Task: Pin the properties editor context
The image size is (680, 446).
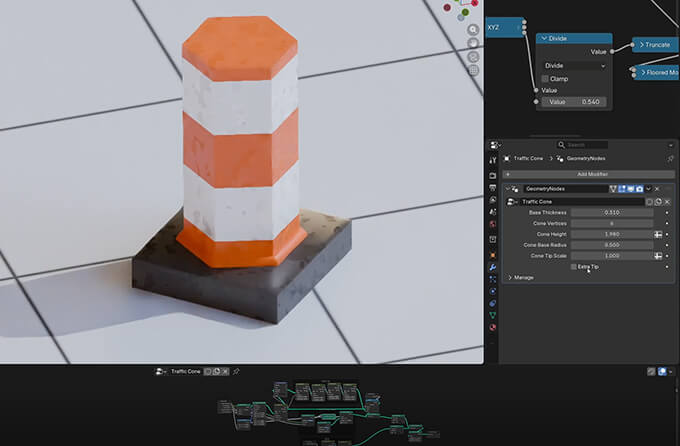Action: (669, 159)
